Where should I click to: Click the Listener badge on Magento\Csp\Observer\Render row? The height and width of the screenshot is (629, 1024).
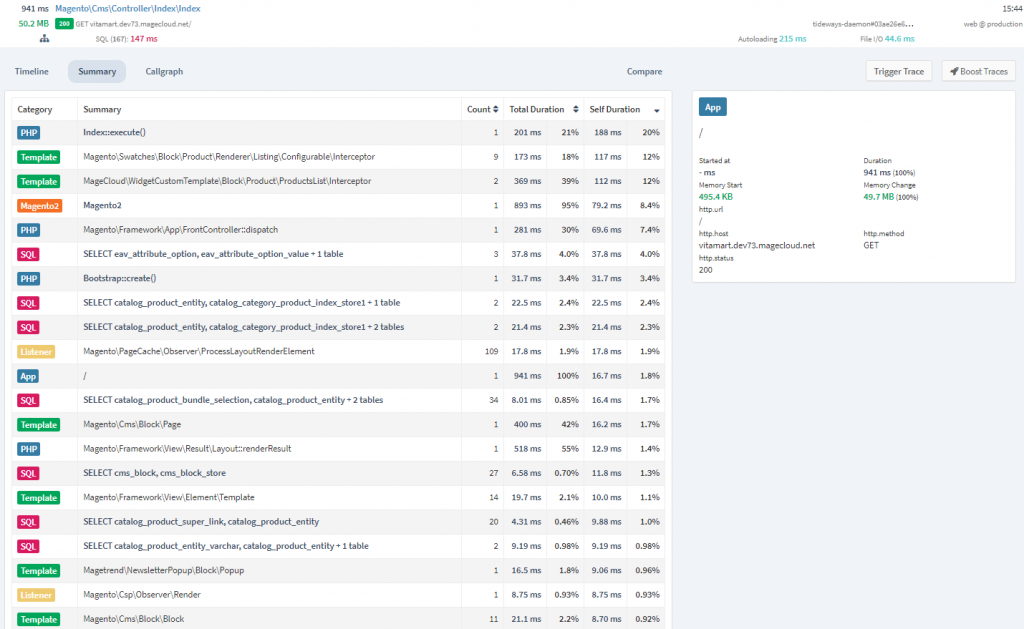[x=38, y=595]
